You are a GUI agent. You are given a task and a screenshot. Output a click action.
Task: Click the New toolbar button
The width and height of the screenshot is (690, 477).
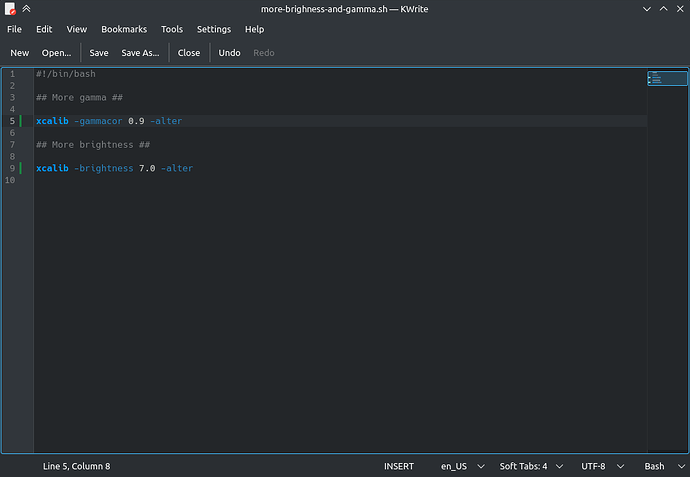coord(20,53)
